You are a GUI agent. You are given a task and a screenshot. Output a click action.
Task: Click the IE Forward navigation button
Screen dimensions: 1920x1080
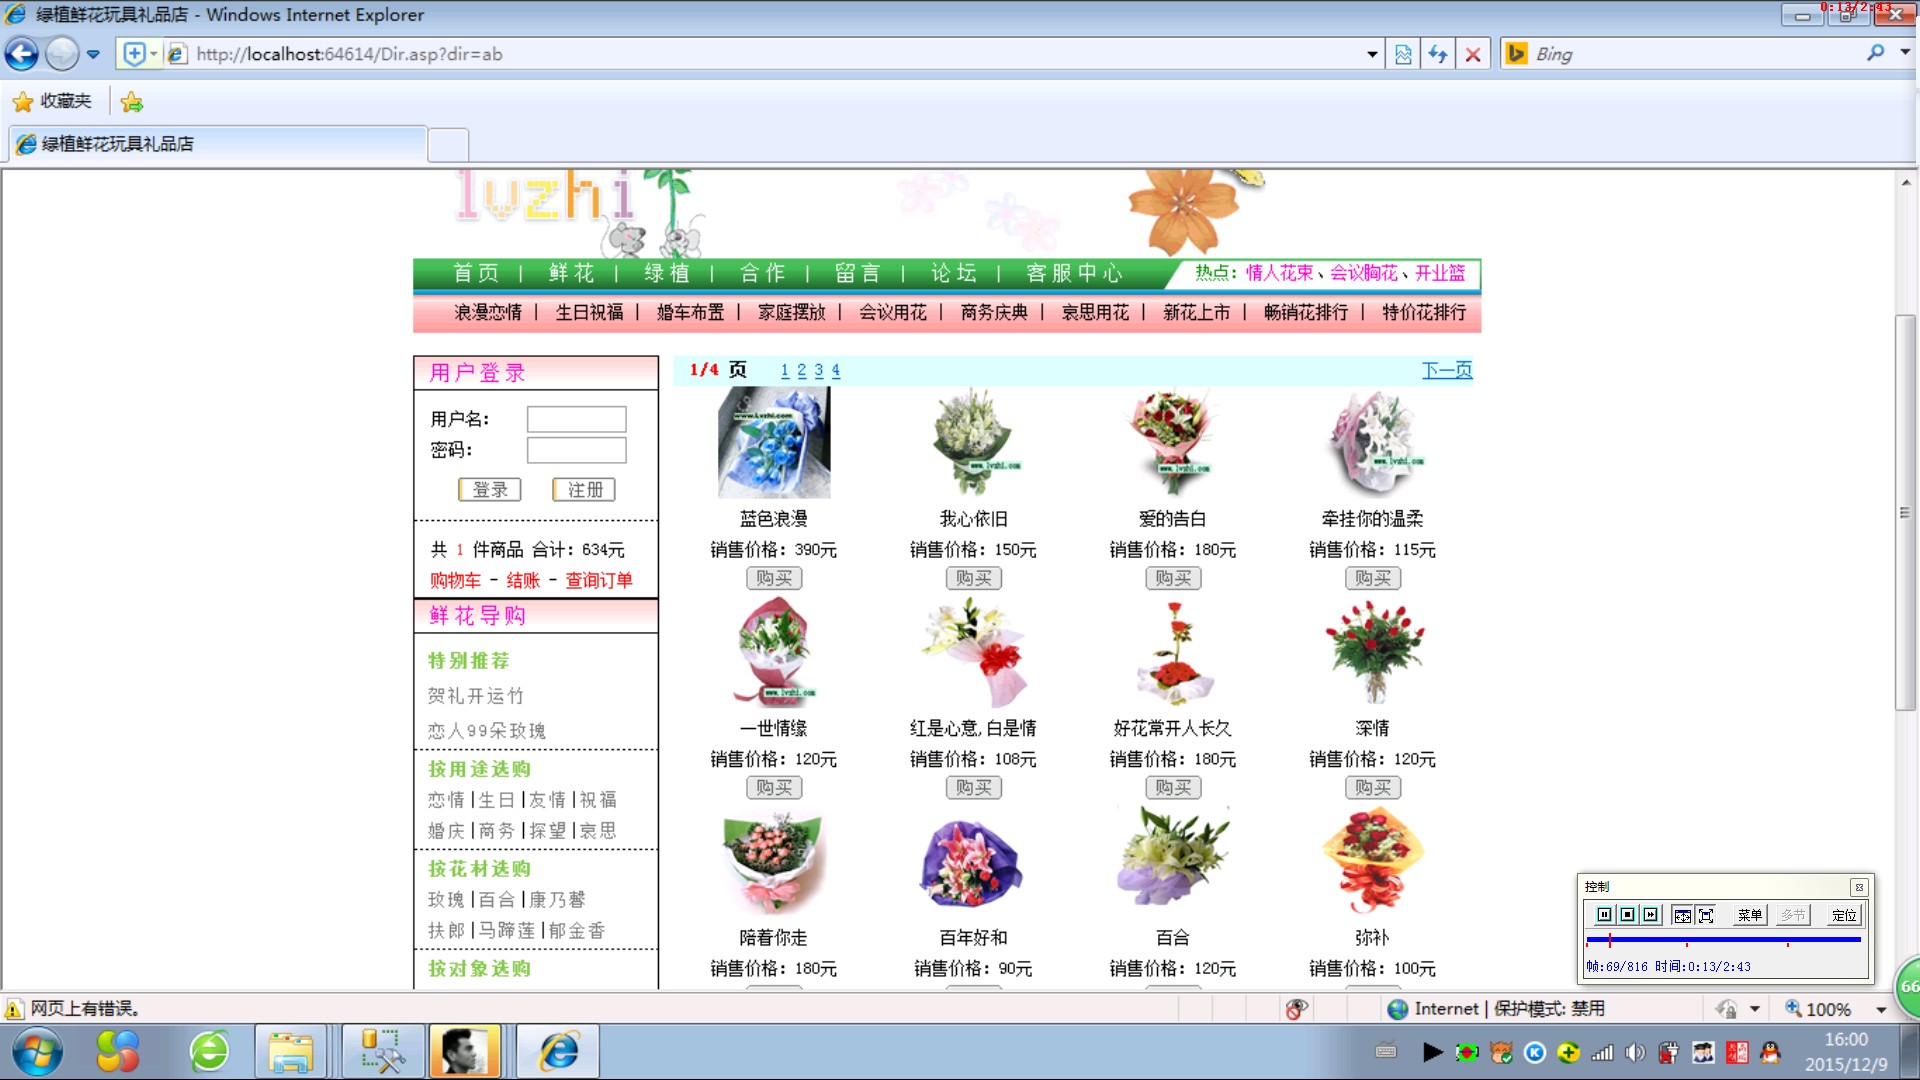click(x=62, y=54)
